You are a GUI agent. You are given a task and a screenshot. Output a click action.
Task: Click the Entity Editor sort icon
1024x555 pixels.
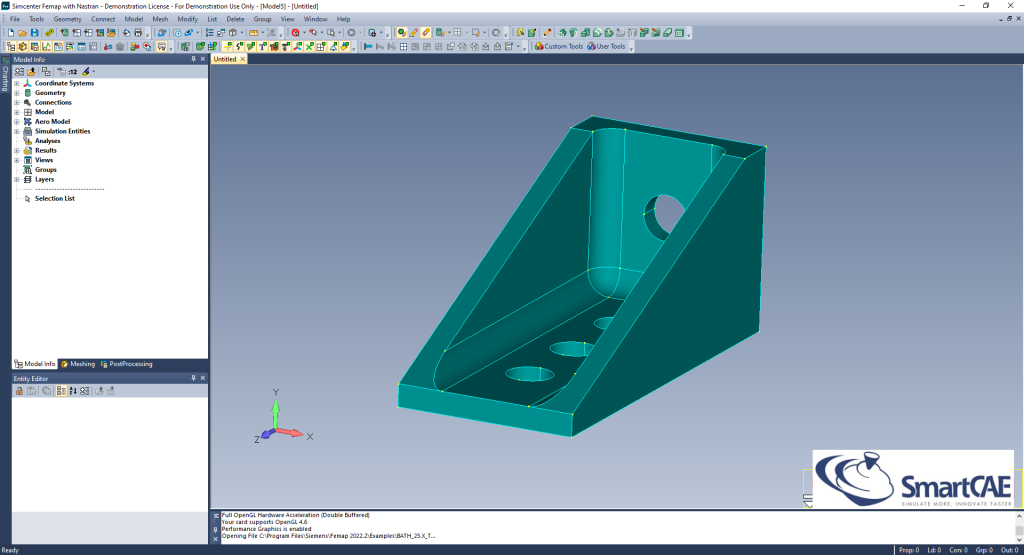[x=72, y=390]
